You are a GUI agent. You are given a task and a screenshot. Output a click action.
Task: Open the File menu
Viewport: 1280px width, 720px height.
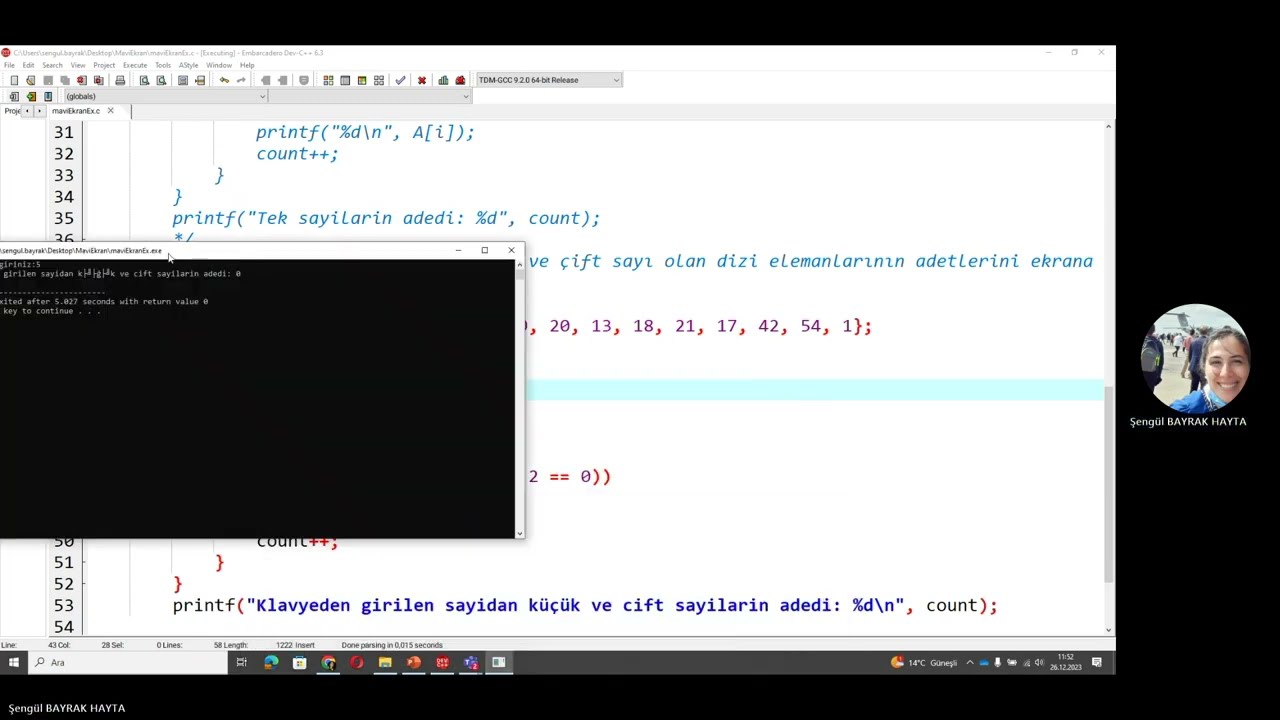pyautogui.click(x=9, y=65)
